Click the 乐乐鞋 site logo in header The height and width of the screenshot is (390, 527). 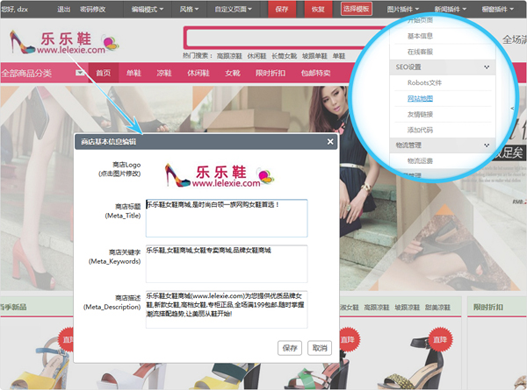click(x=64, y=42)
